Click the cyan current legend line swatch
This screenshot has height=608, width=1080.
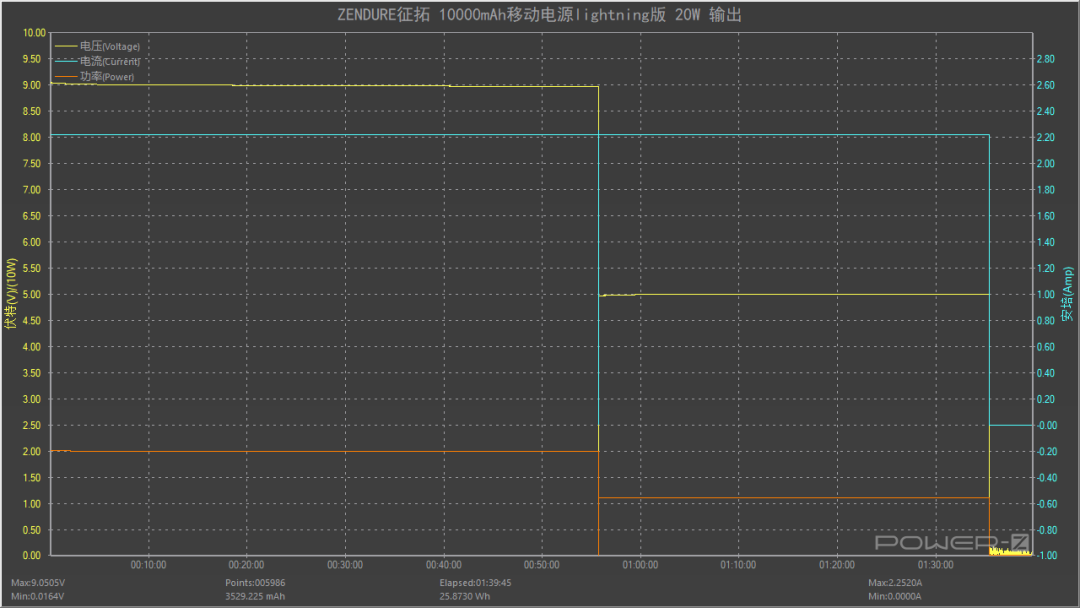pyautogui.click(x=66, y=61)
